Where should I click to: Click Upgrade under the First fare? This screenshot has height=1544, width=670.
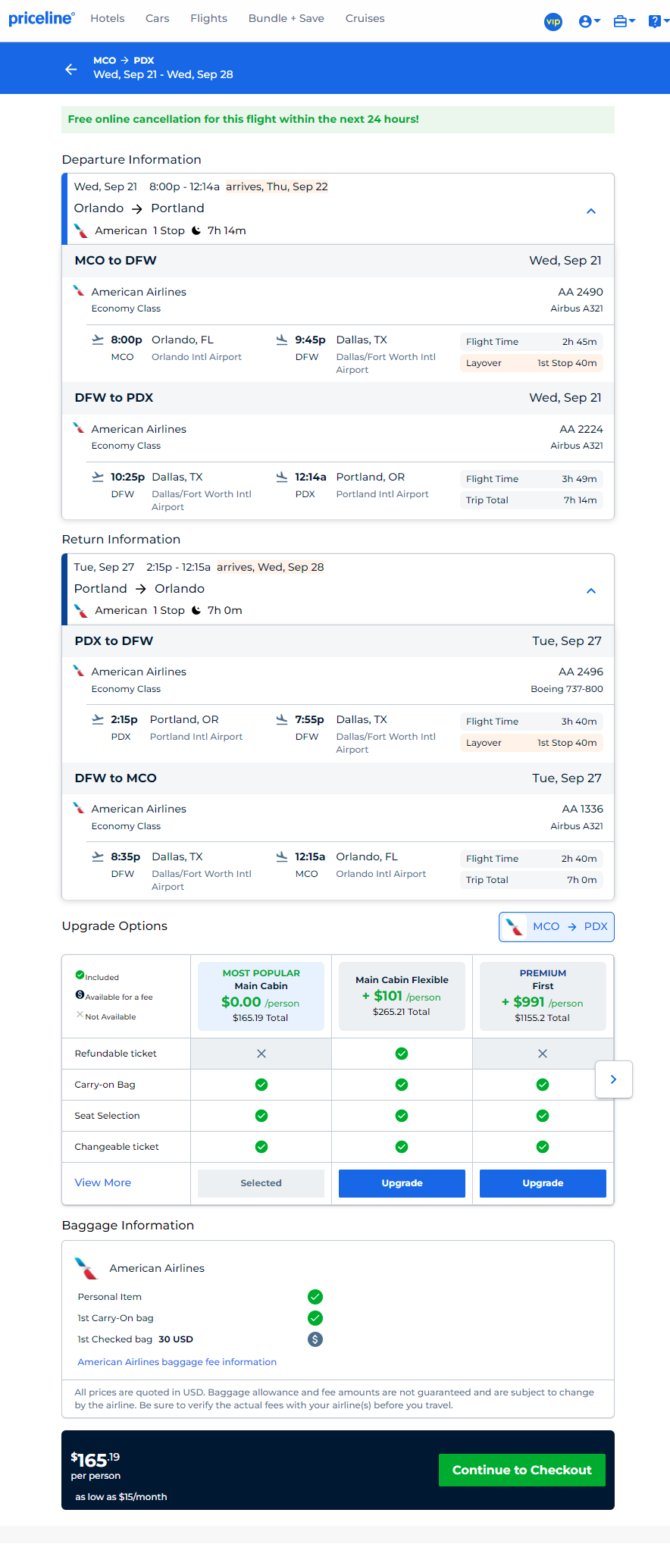coord(543,1183)
